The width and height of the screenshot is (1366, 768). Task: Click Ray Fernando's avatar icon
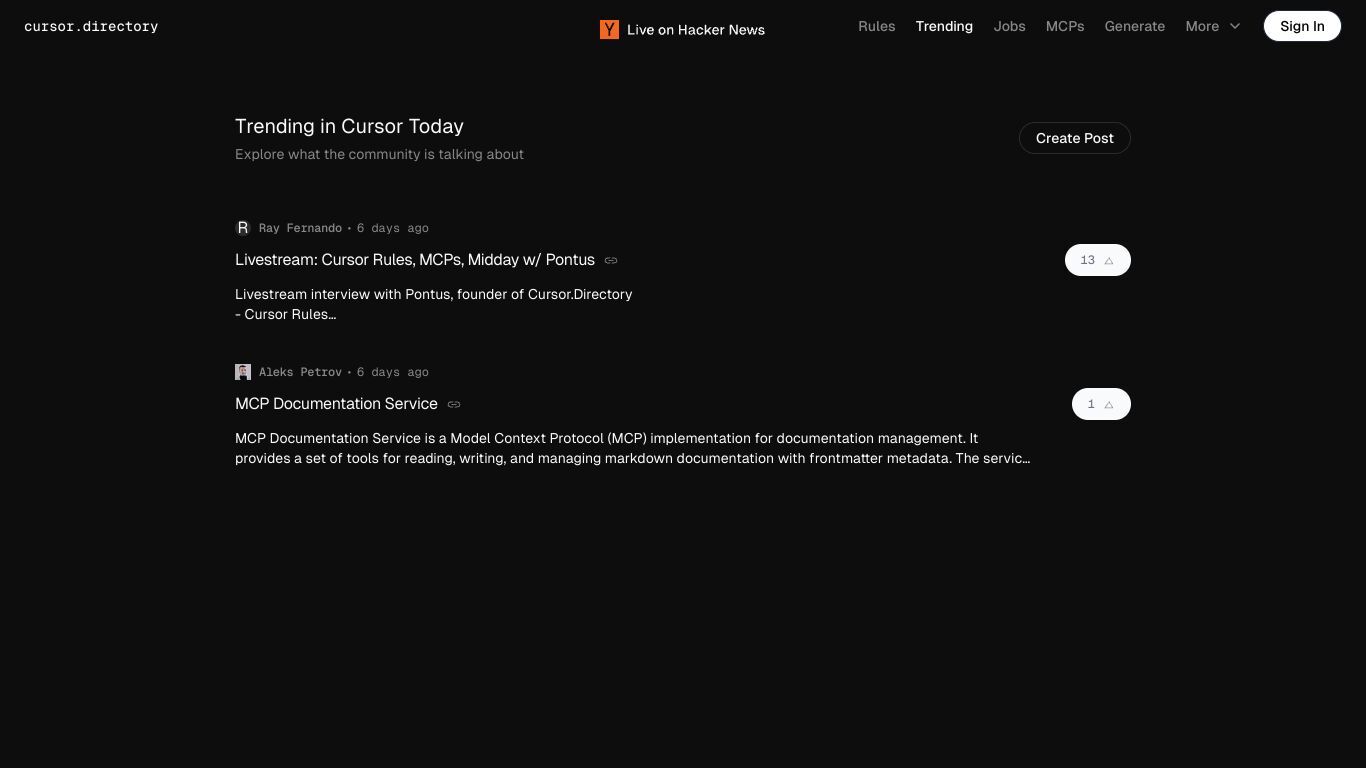tap(243, 228)
